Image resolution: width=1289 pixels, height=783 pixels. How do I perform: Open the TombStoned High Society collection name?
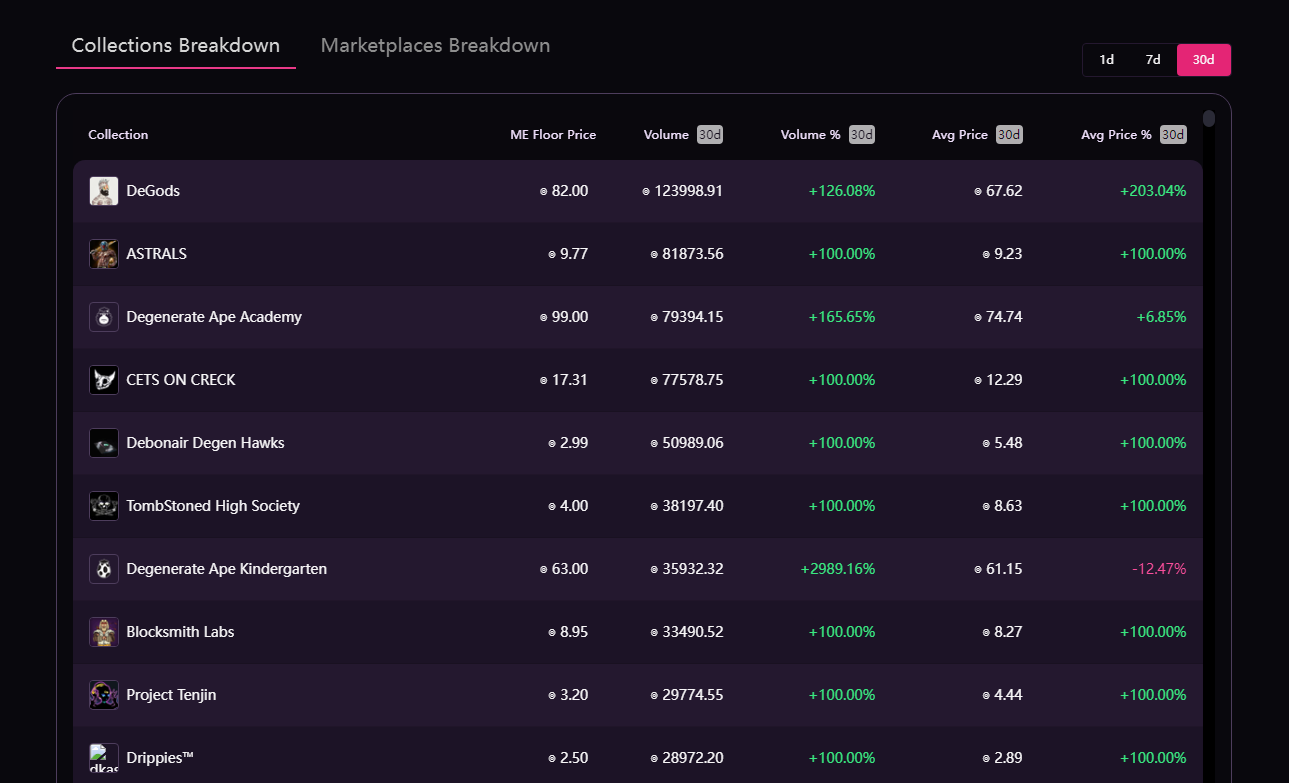pyautogui.click(x=213, y=506)
